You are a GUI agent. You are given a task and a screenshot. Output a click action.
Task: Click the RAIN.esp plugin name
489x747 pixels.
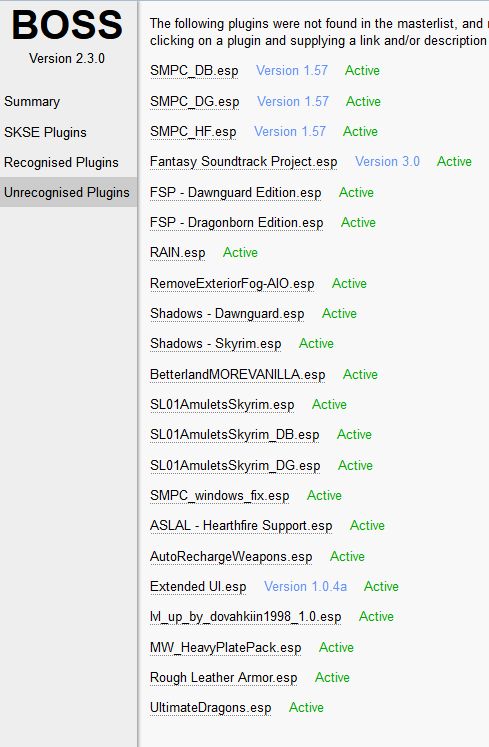pos(177,252)
